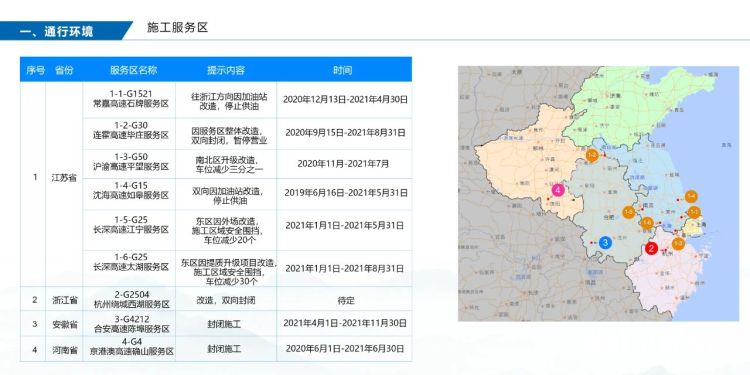Click the pink marker 4 on the map

click(557, 189)
